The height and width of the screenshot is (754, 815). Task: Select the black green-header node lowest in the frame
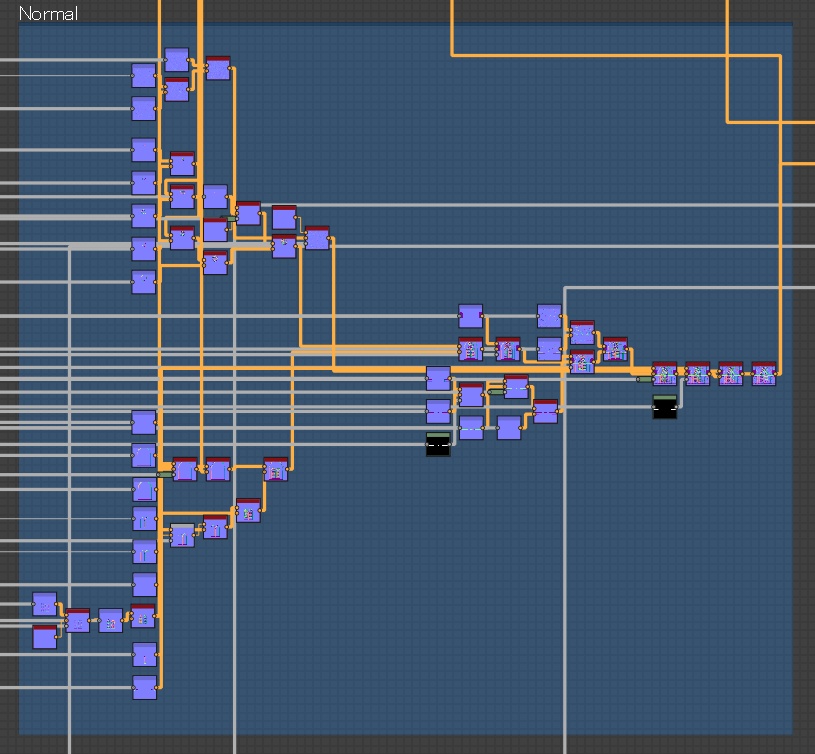pos(438,444)
